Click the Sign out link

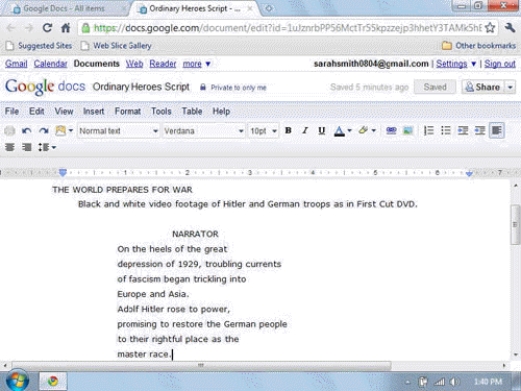pos(500,64)
